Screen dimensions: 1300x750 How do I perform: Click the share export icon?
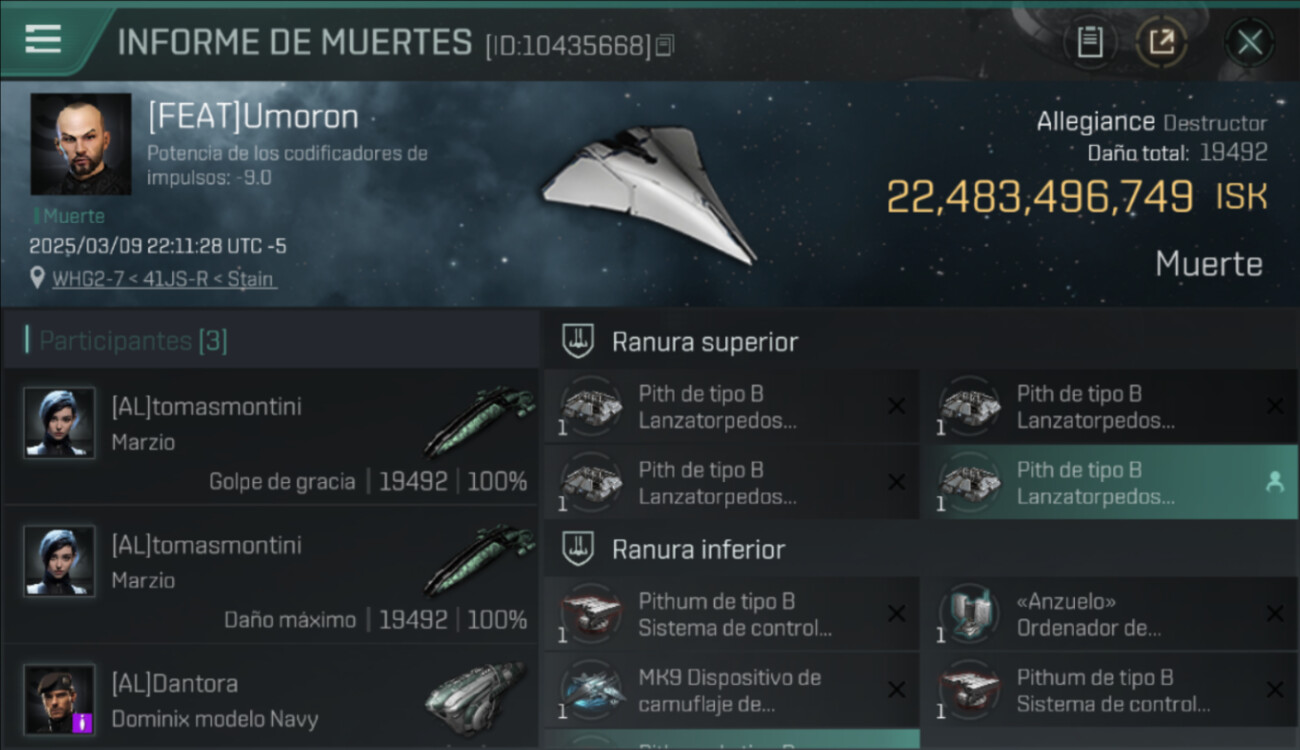tap(1161, 42)
